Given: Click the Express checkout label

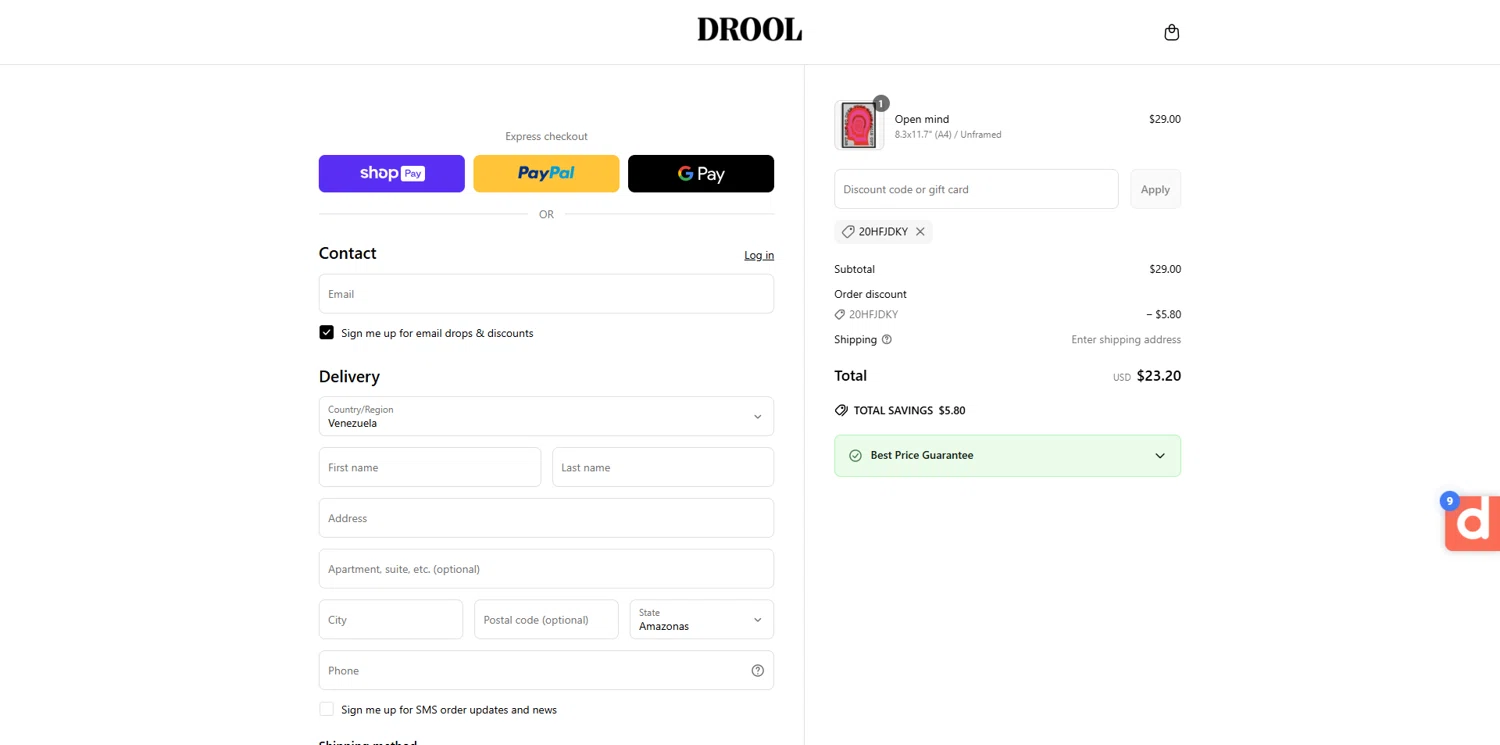Looking at the screenshot, I should (546, 136).
